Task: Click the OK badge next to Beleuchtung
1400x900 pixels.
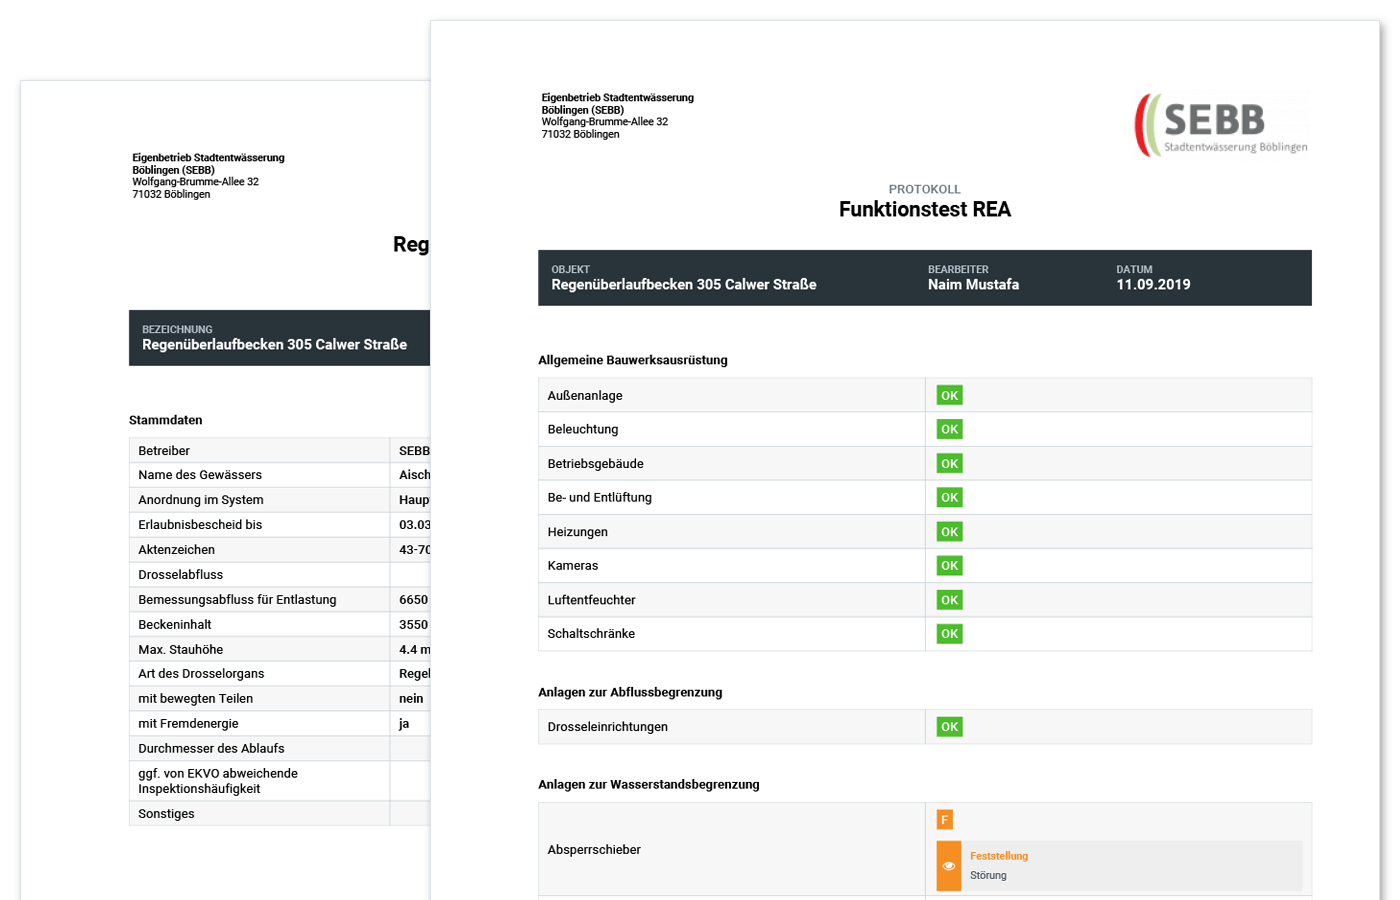Action: 949,429
